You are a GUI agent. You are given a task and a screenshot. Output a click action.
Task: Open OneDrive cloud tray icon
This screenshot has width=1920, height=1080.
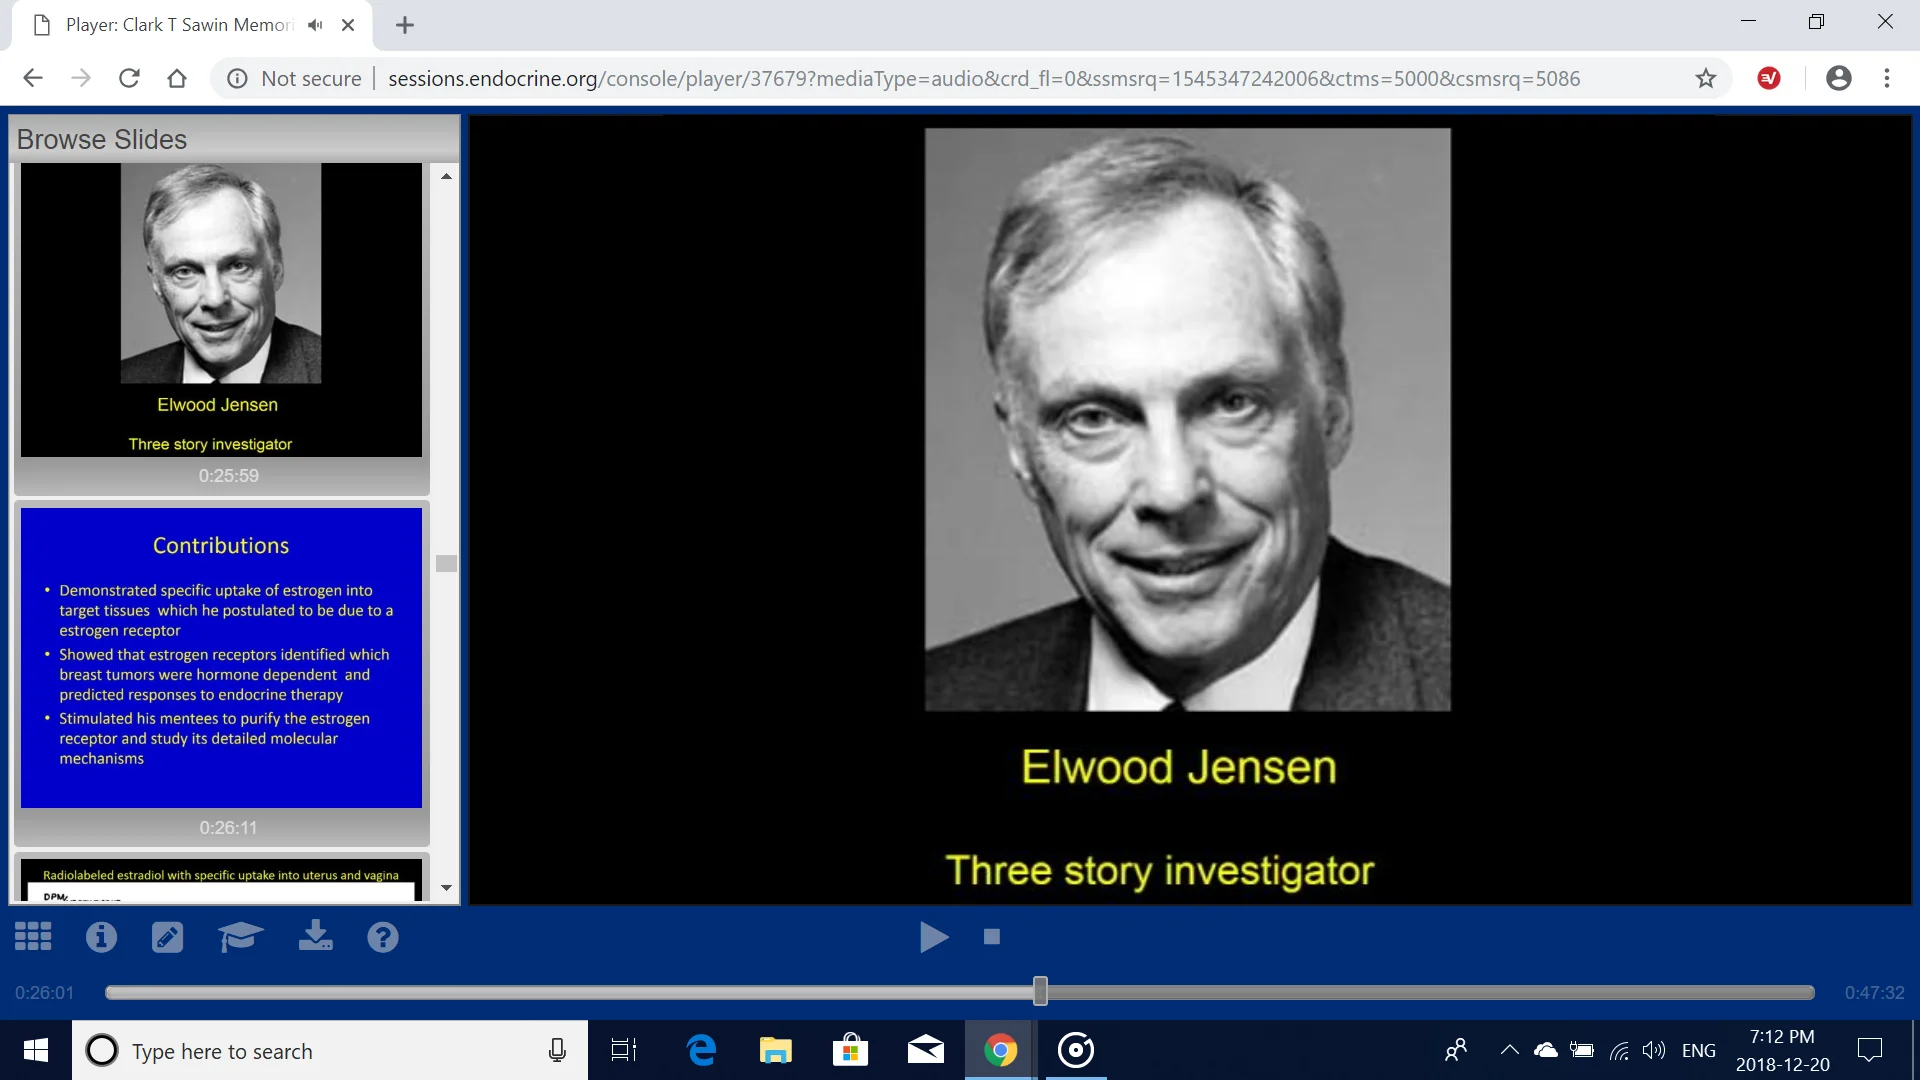click(x=1546, y=1050)
